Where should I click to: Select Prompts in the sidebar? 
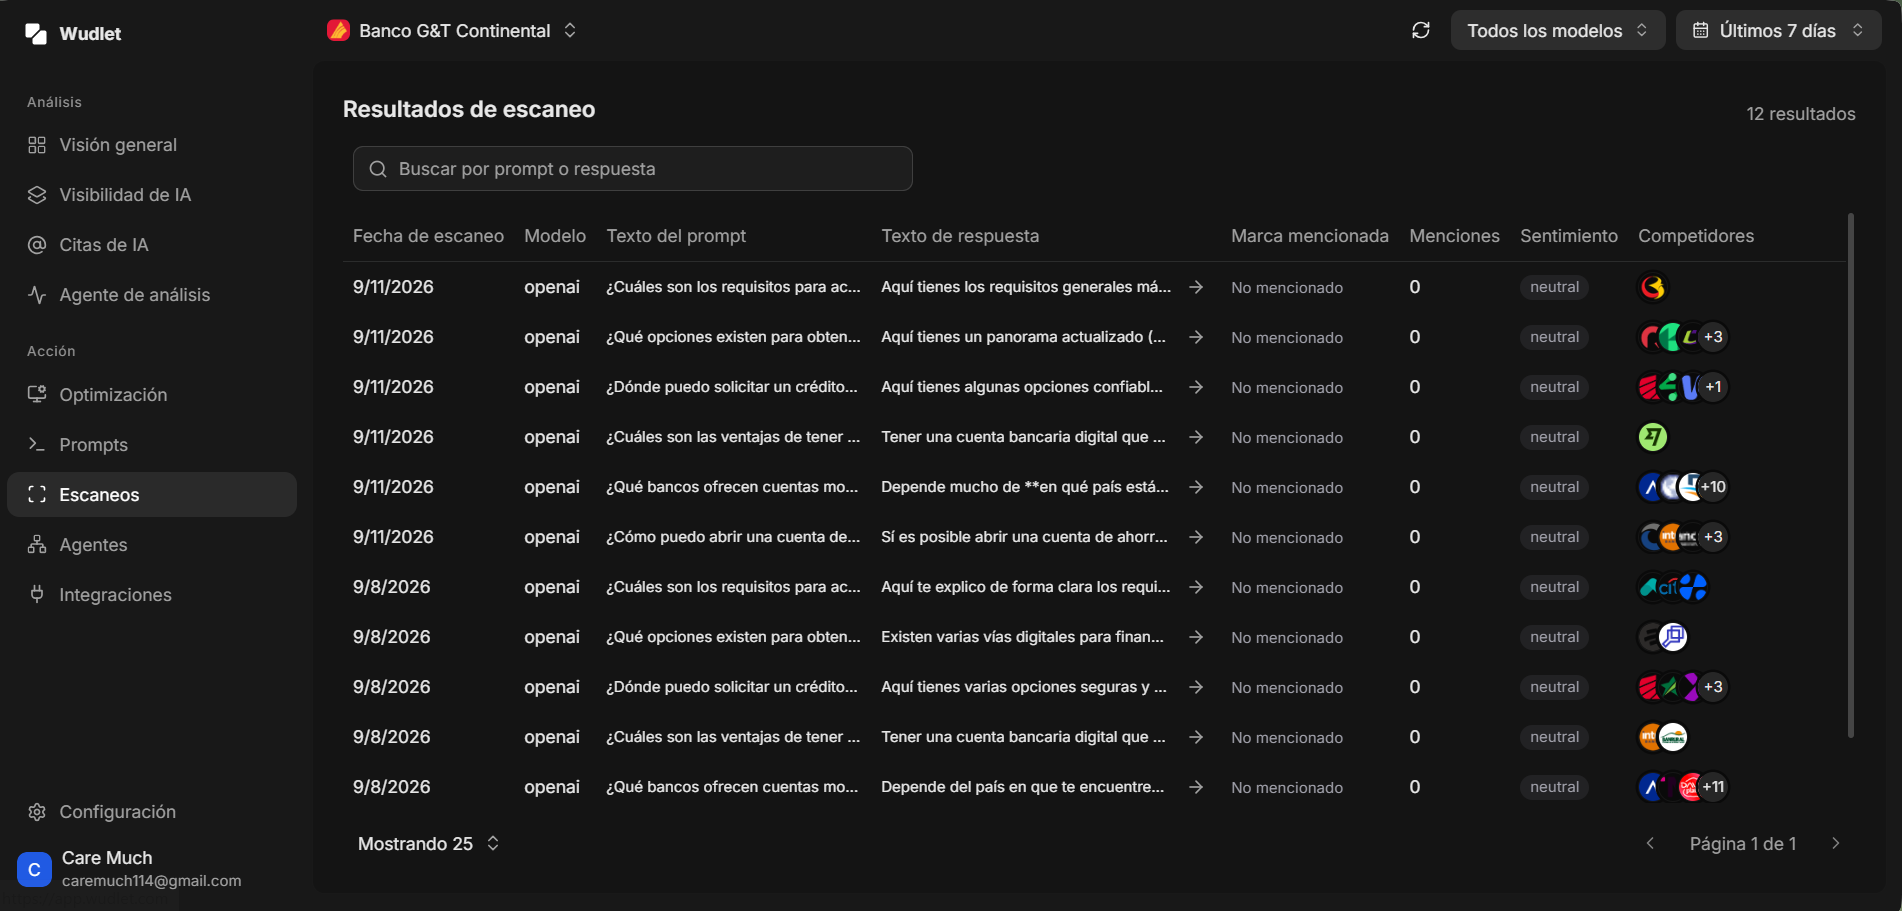click(152, 445)
